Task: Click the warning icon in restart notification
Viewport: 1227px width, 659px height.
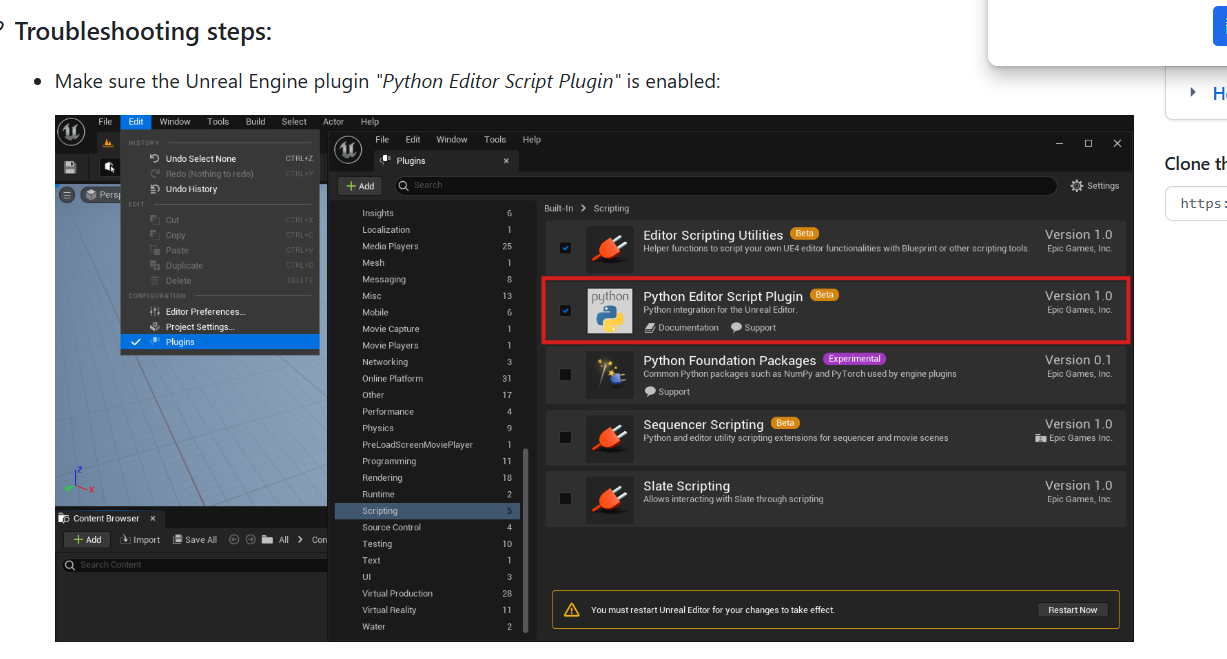Action: click(572, 609)
